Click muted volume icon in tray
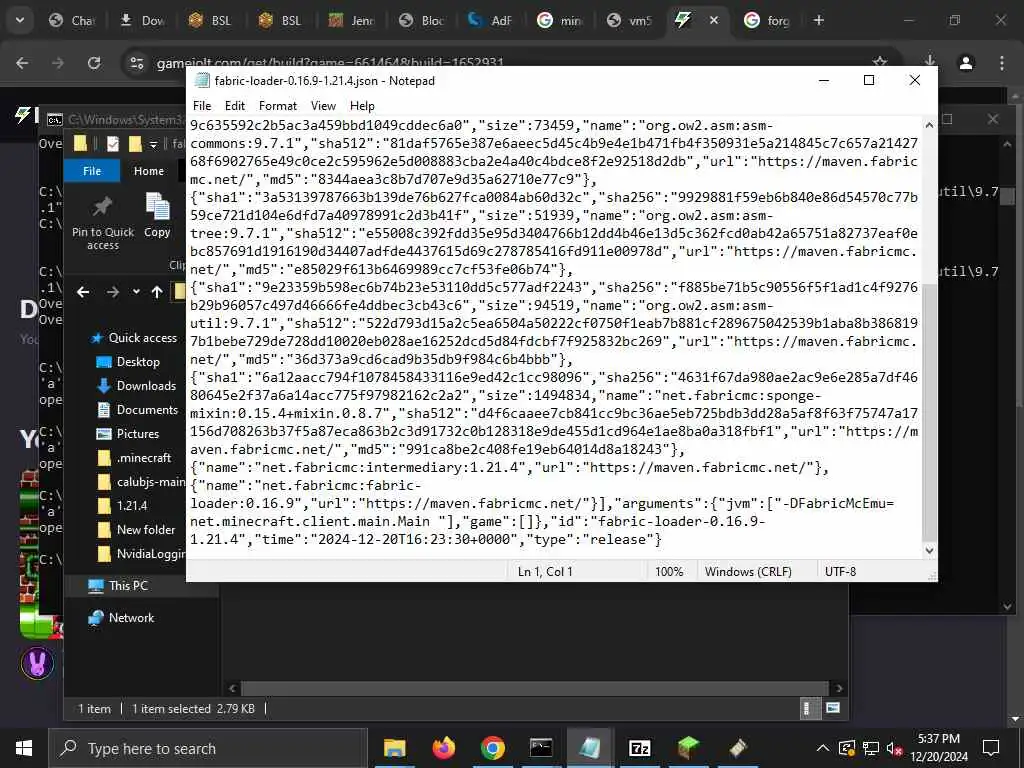Viewport: 1024px width, 768px height. [894, 748]
